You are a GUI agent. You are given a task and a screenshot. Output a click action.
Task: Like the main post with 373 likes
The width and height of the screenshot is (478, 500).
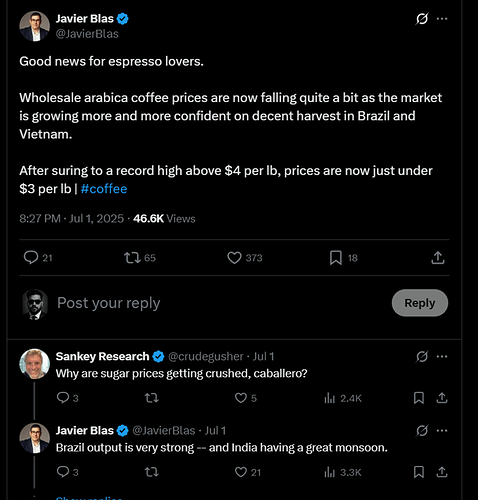[x=245, y=258]
